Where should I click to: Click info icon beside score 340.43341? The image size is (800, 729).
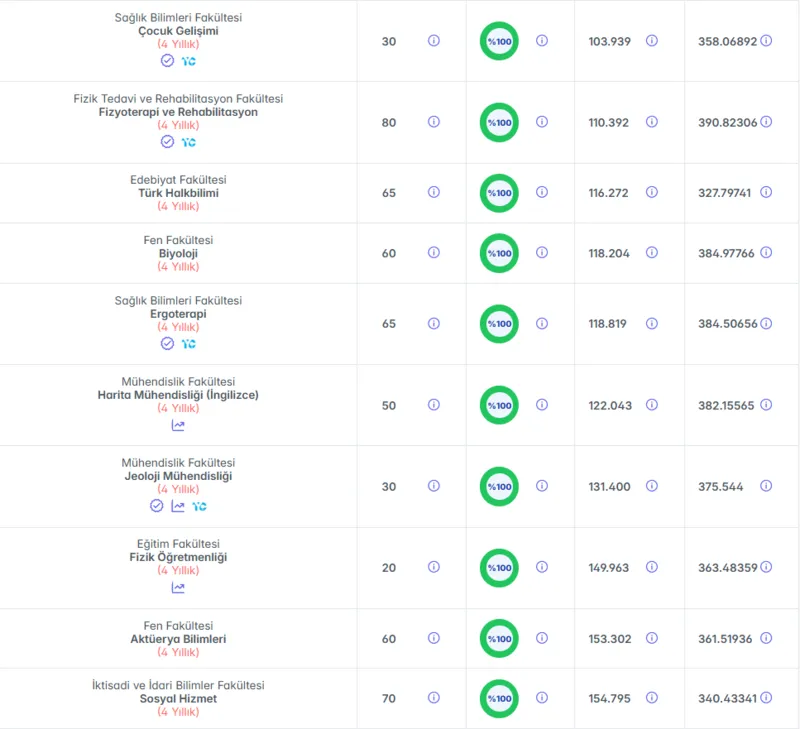(766, 697)
